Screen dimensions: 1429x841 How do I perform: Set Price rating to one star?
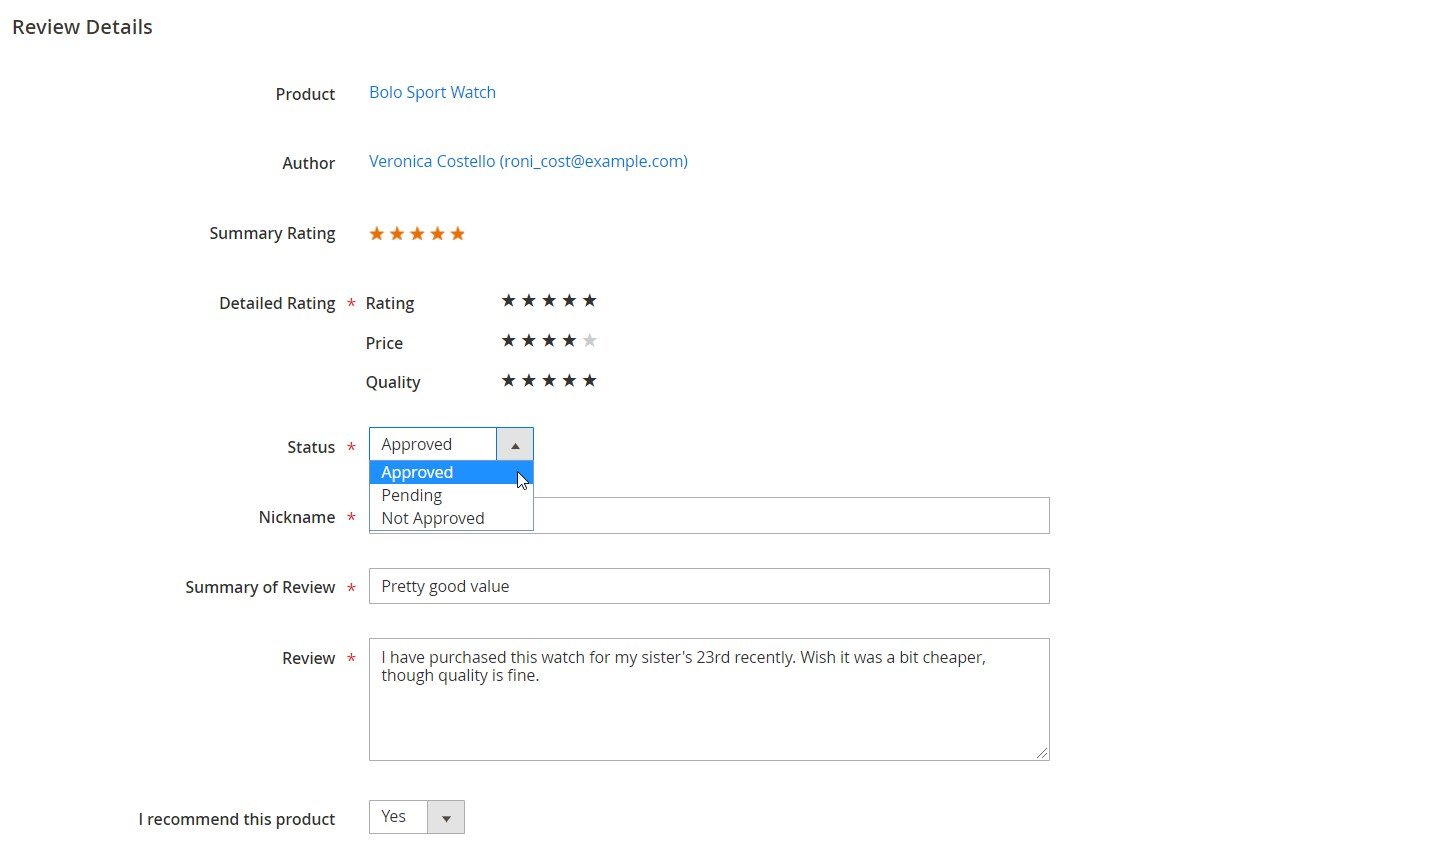click(x=508, y=340)
